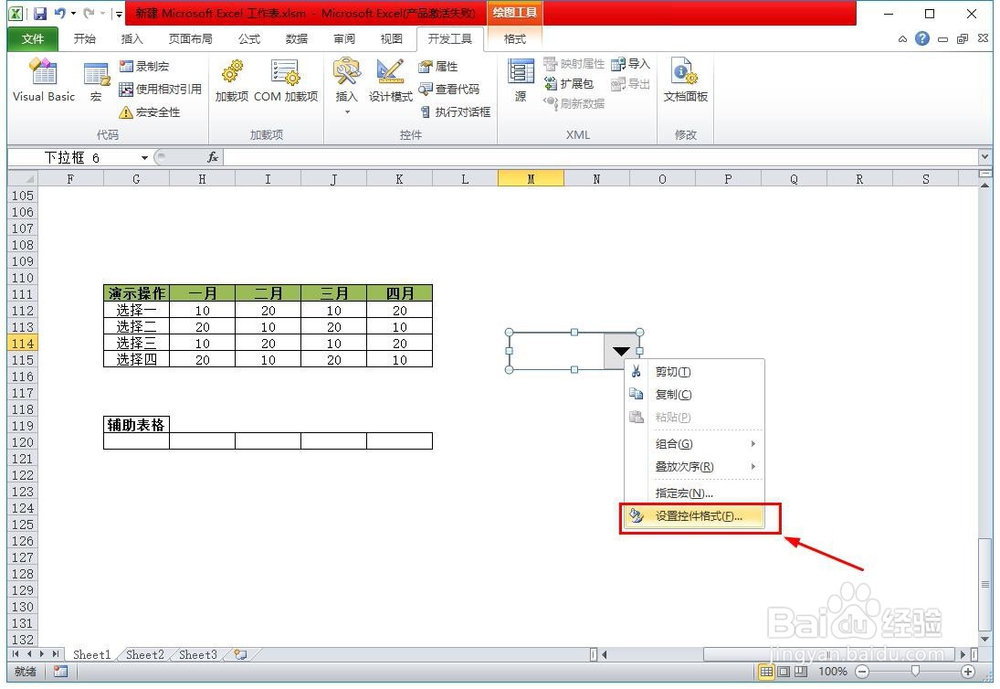Customize the Quick Access Toolbar dropdown

tap(119, 13)
